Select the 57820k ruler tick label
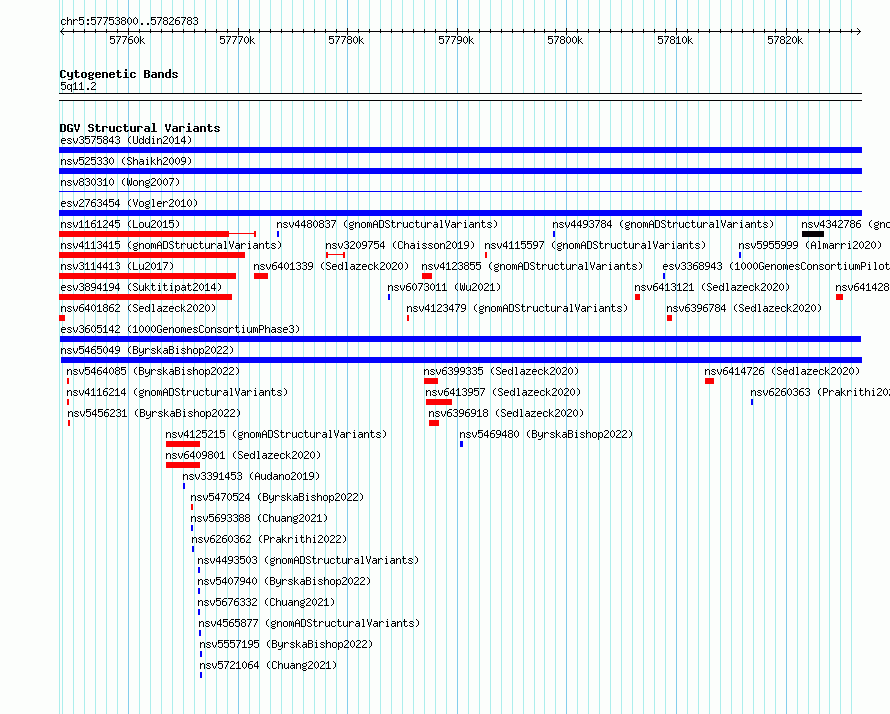Screen dimensions: 890x714 (x=785, y=40)
